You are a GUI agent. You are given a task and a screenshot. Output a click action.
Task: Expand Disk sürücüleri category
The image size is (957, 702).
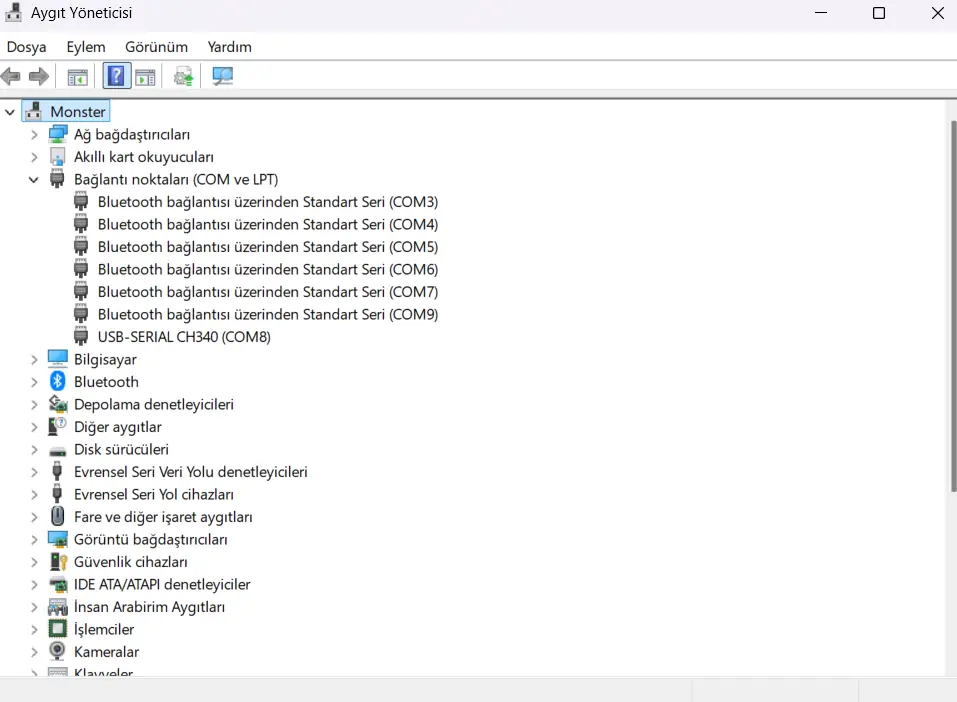click(x=34, y=449)
